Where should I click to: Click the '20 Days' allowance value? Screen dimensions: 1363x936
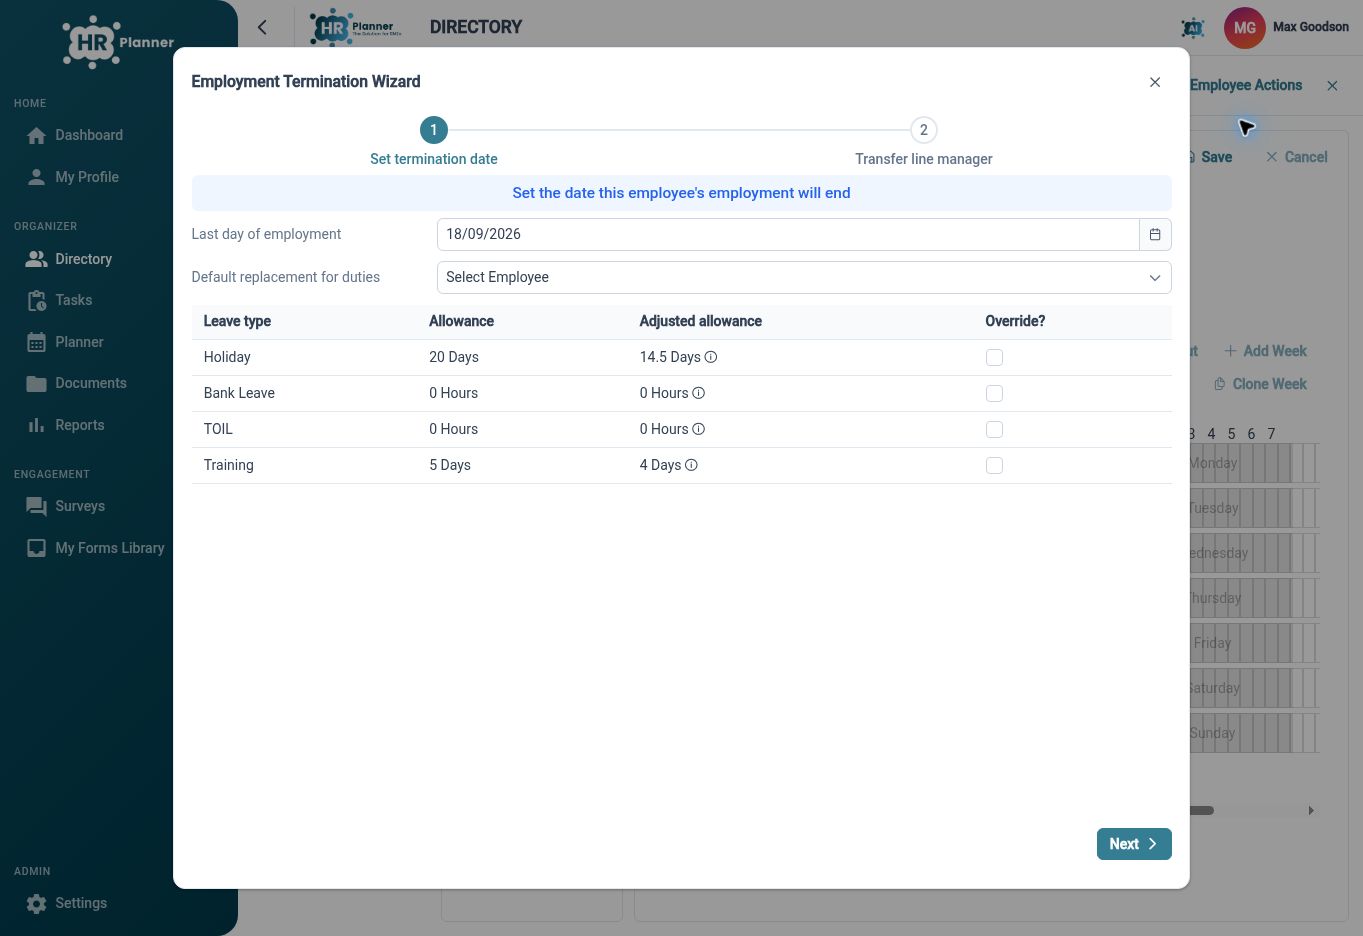(454, 357)
